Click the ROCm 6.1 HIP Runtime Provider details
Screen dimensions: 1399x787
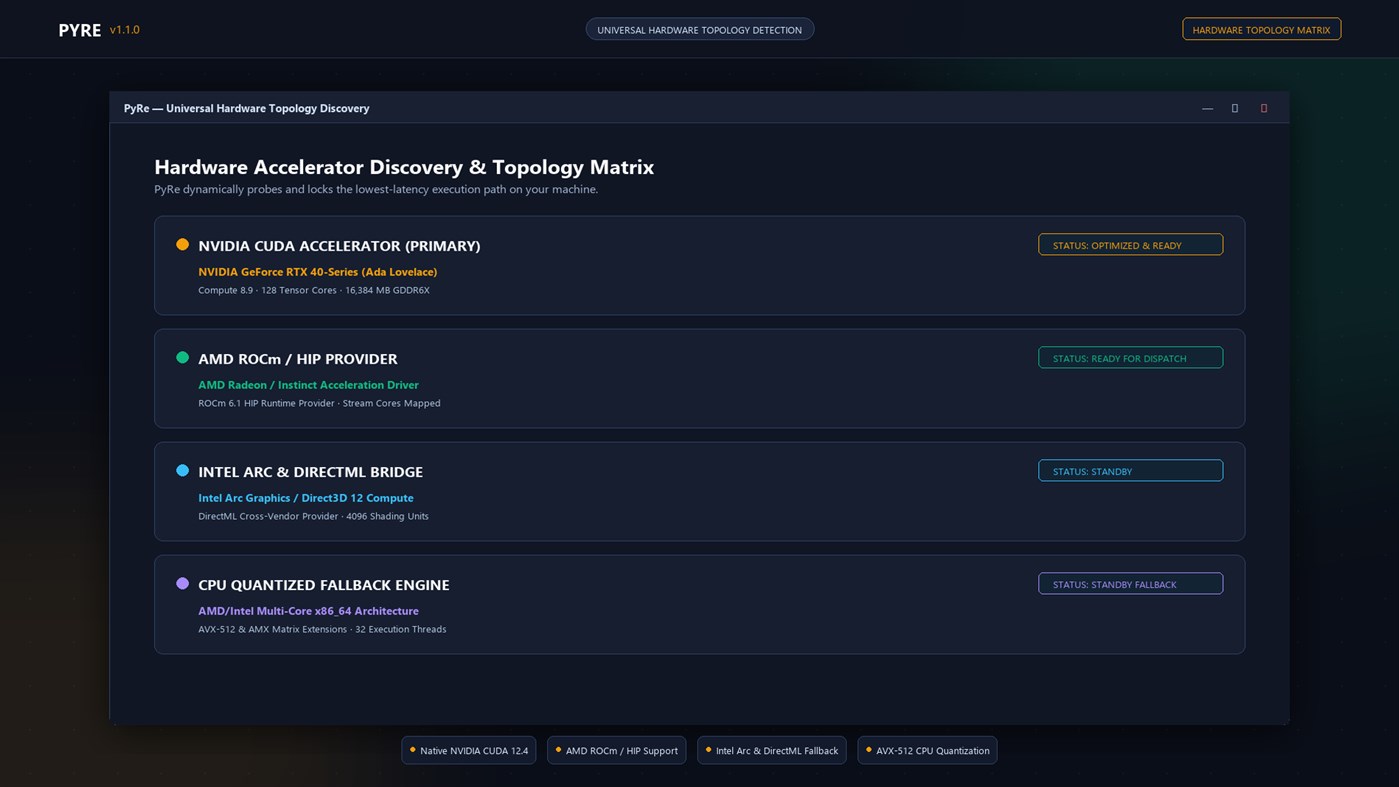pos(319,403)
